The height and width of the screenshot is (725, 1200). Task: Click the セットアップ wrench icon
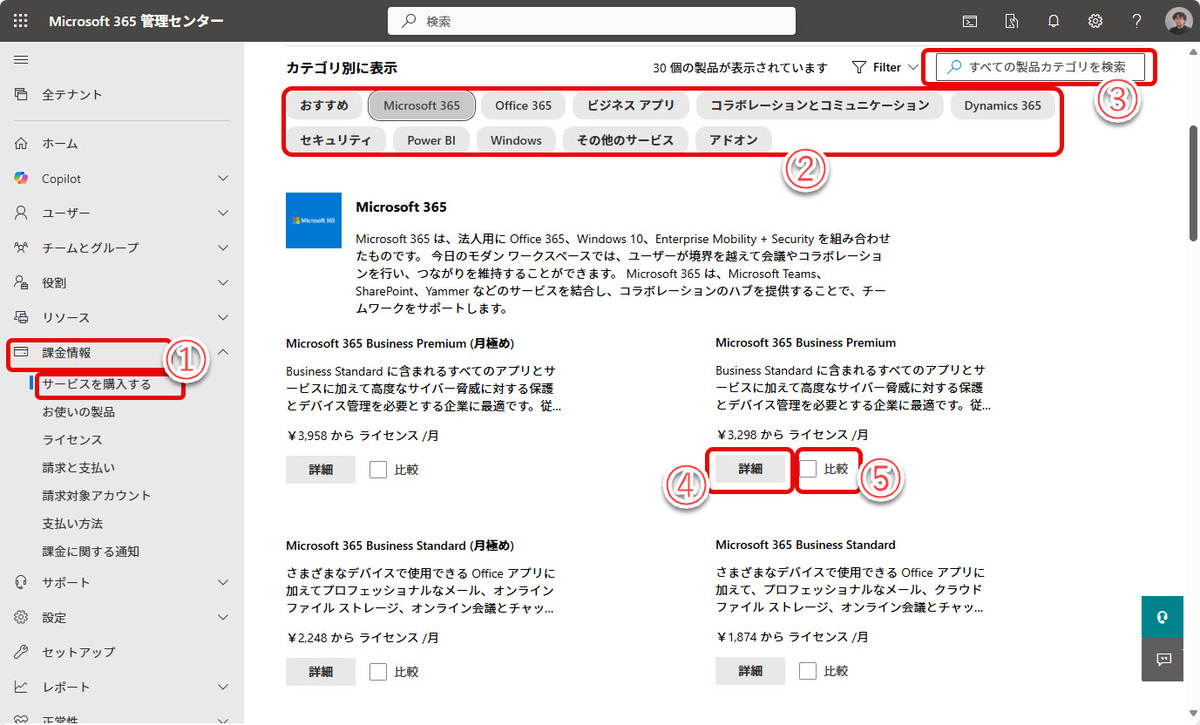pos(21,652)
